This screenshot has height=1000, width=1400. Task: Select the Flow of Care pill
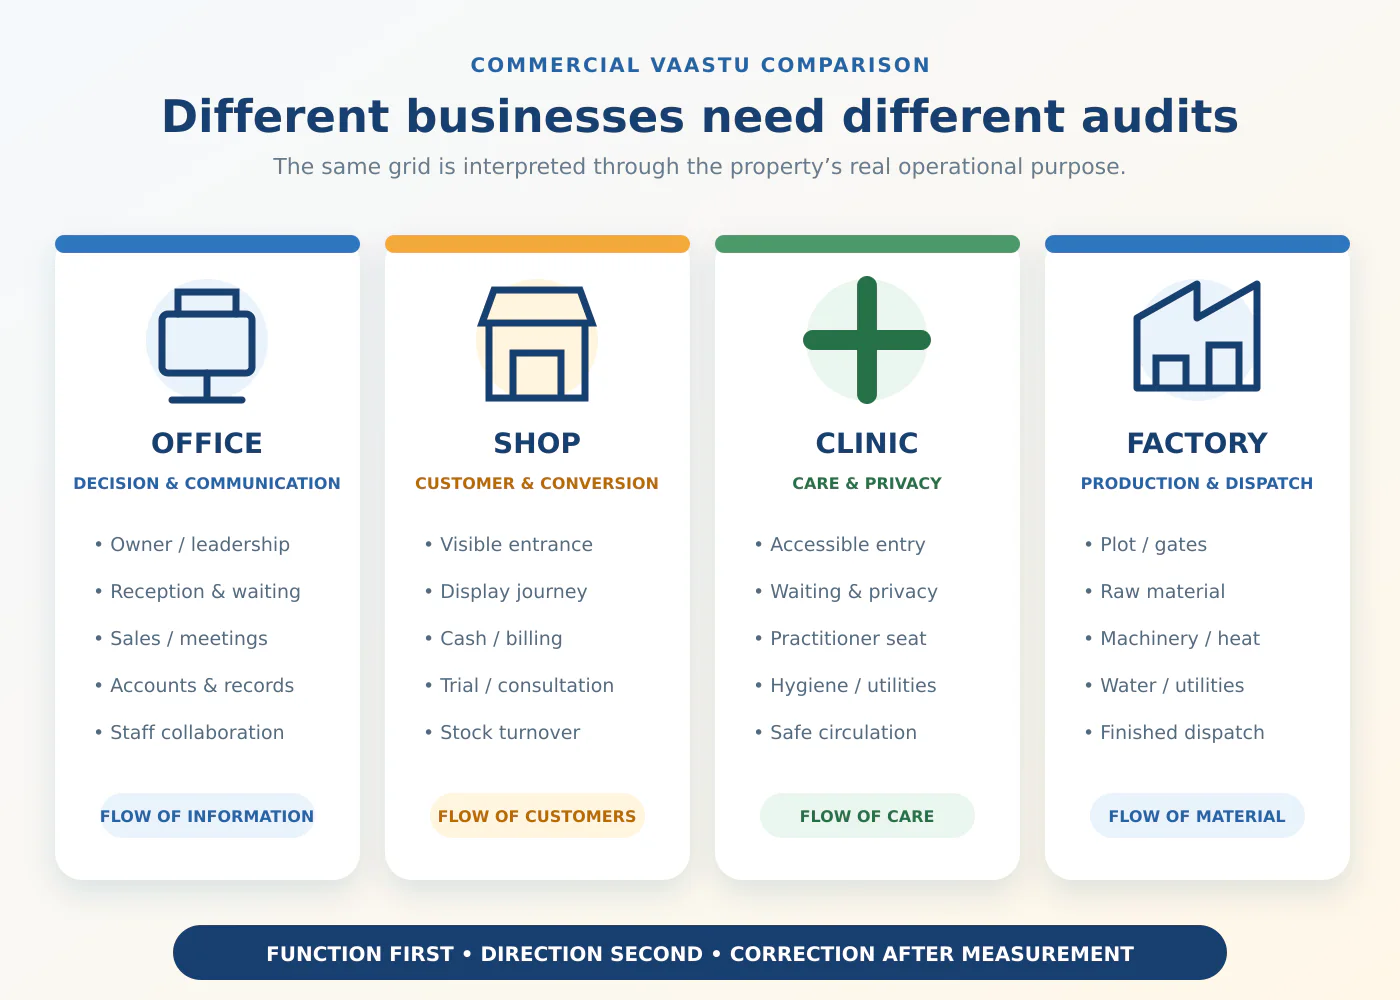click(x=867, y=816)
